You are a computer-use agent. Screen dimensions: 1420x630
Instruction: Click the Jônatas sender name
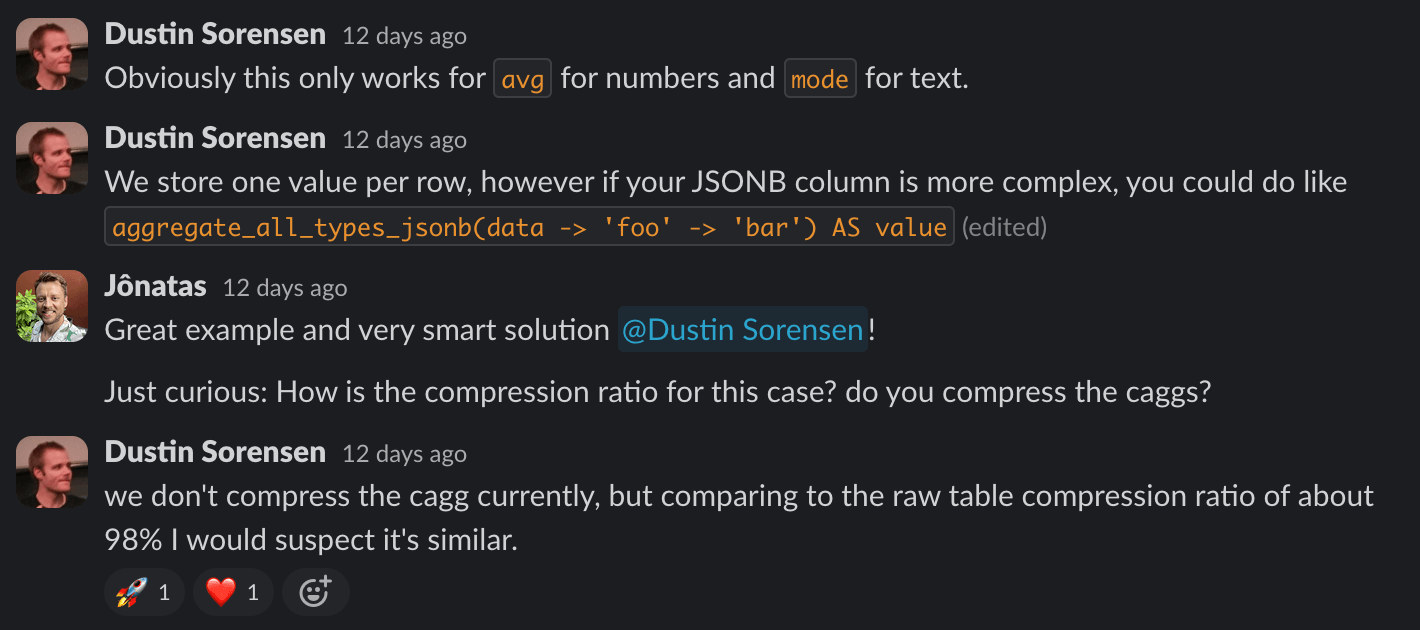[155, 287]
